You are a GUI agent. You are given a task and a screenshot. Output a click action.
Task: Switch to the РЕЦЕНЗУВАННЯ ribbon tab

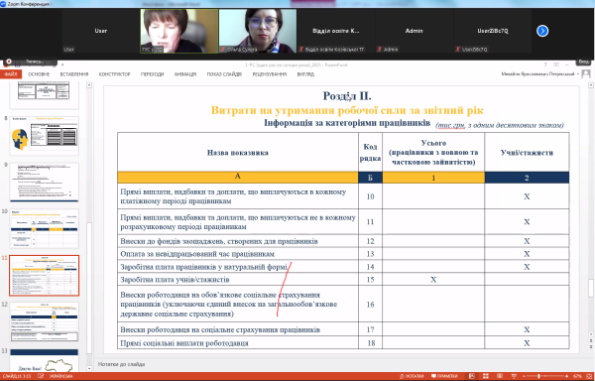(269, 74)
